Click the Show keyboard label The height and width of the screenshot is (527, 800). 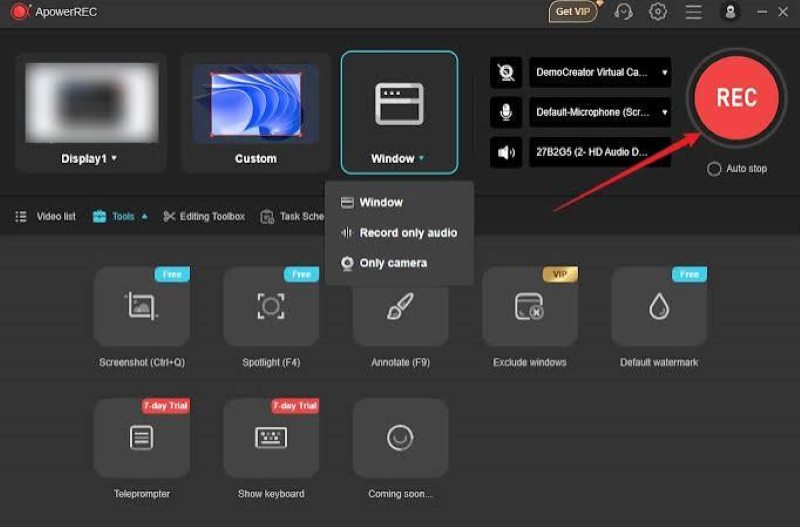point(271,494)
